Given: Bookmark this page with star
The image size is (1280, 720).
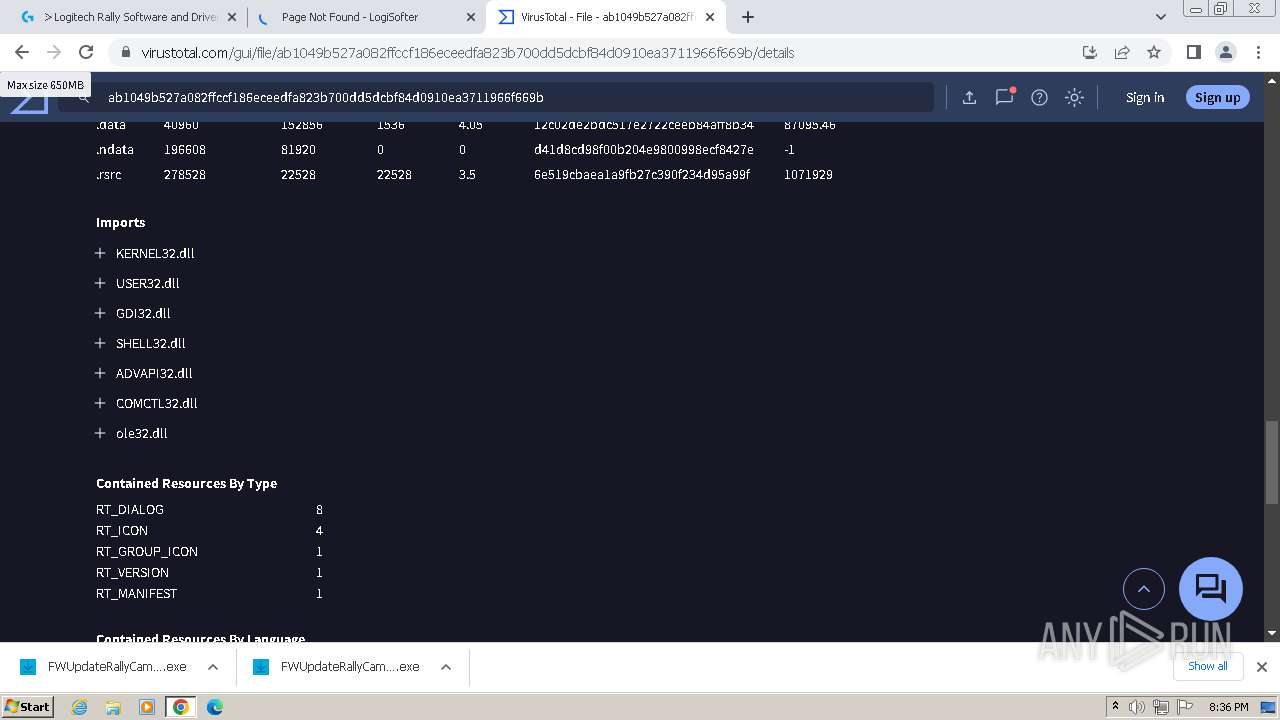Looking at the screenshot, I should click(1154, 52).
